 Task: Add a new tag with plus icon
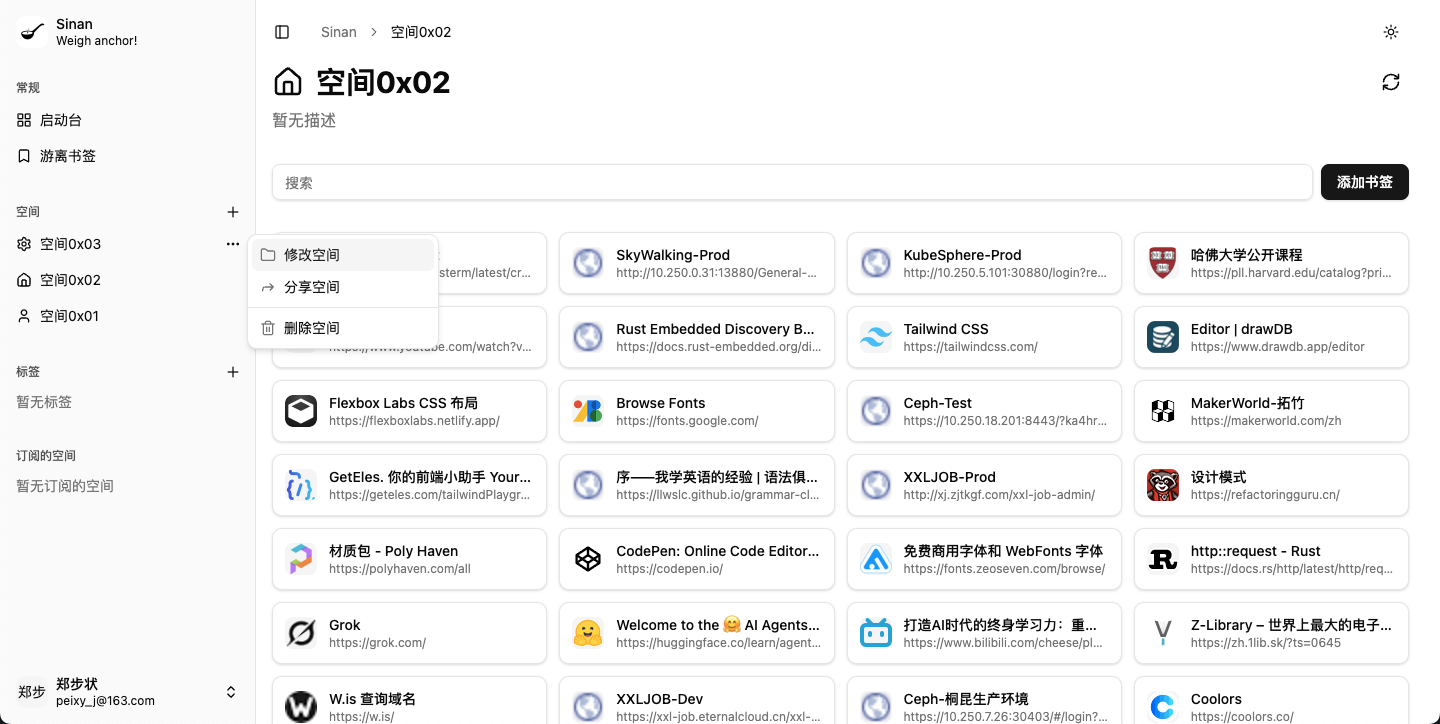pos(233,372)
